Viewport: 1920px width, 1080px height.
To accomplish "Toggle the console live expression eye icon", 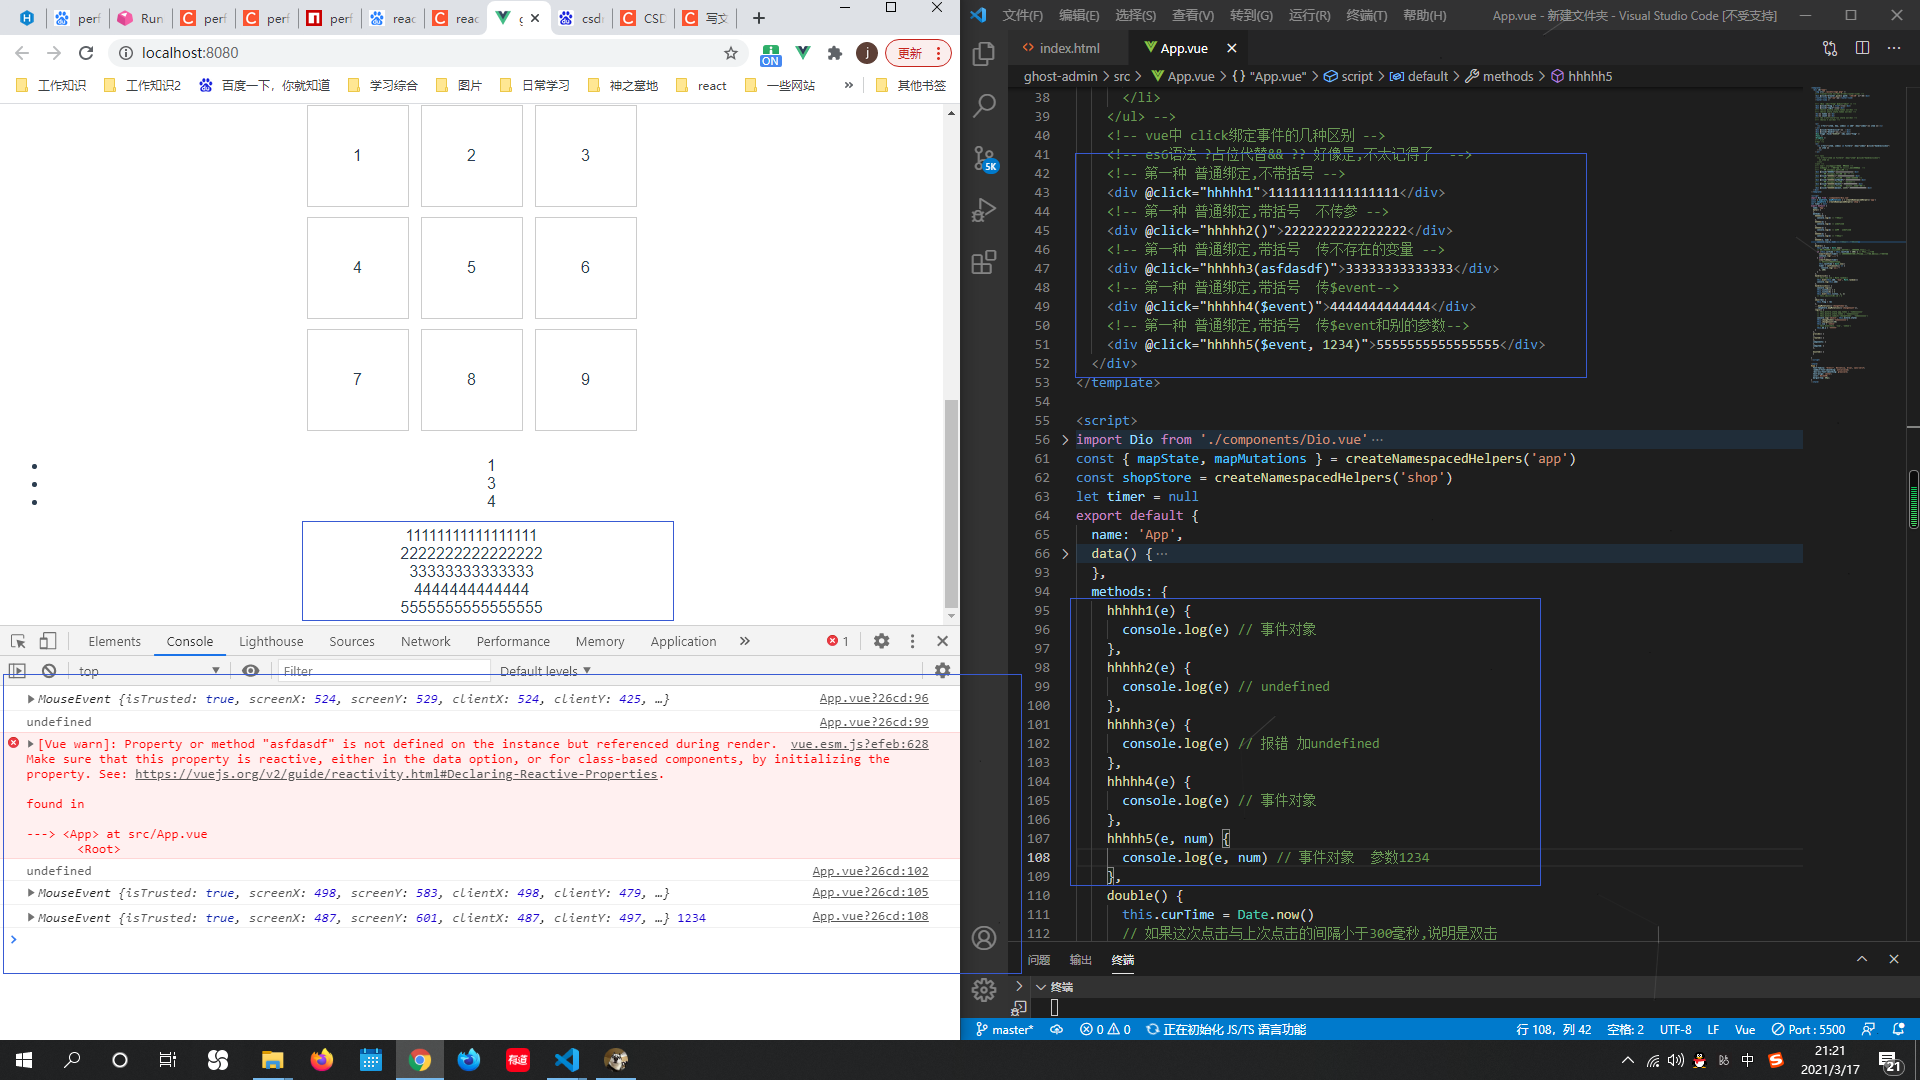I will [x=251, y=671].
